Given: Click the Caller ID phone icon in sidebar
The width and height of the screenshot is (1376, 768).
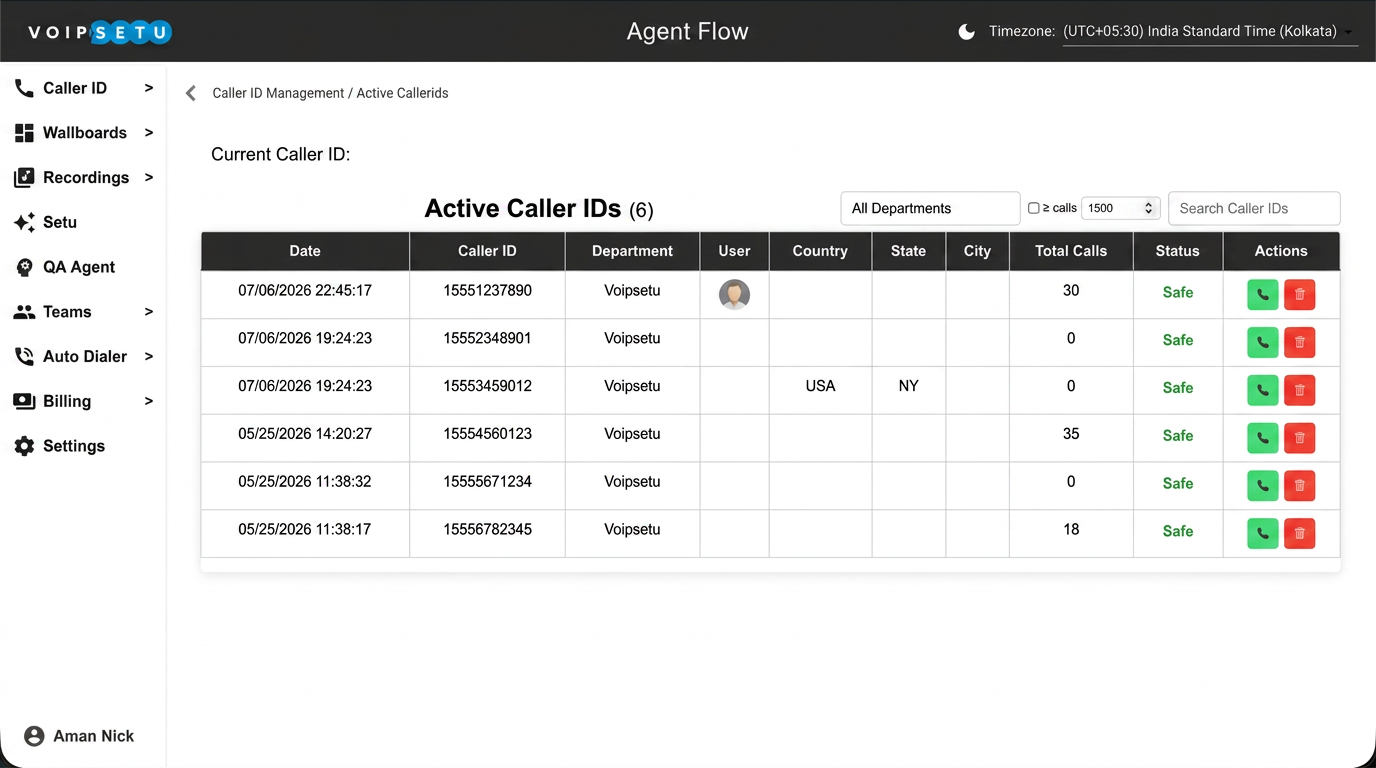Looking at the screenshot, I should (x=24, y=88).
